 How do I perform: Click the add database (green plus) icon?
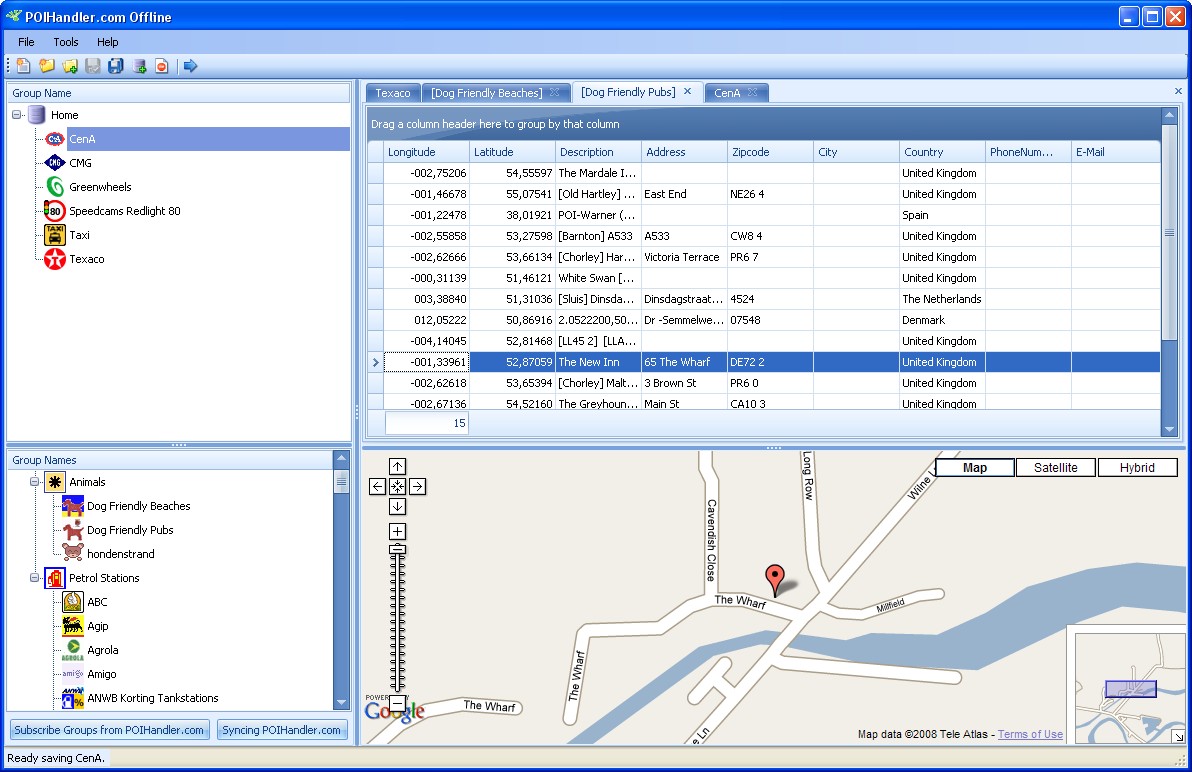pos(139,66)
